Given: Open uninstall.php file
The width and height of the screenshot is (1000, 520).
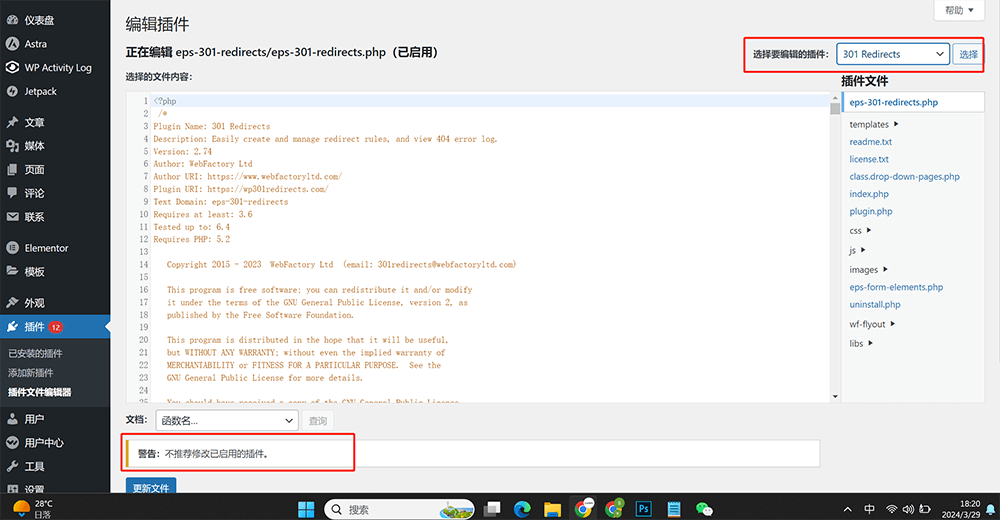Looking at the screenshot, I should [875, 304].
